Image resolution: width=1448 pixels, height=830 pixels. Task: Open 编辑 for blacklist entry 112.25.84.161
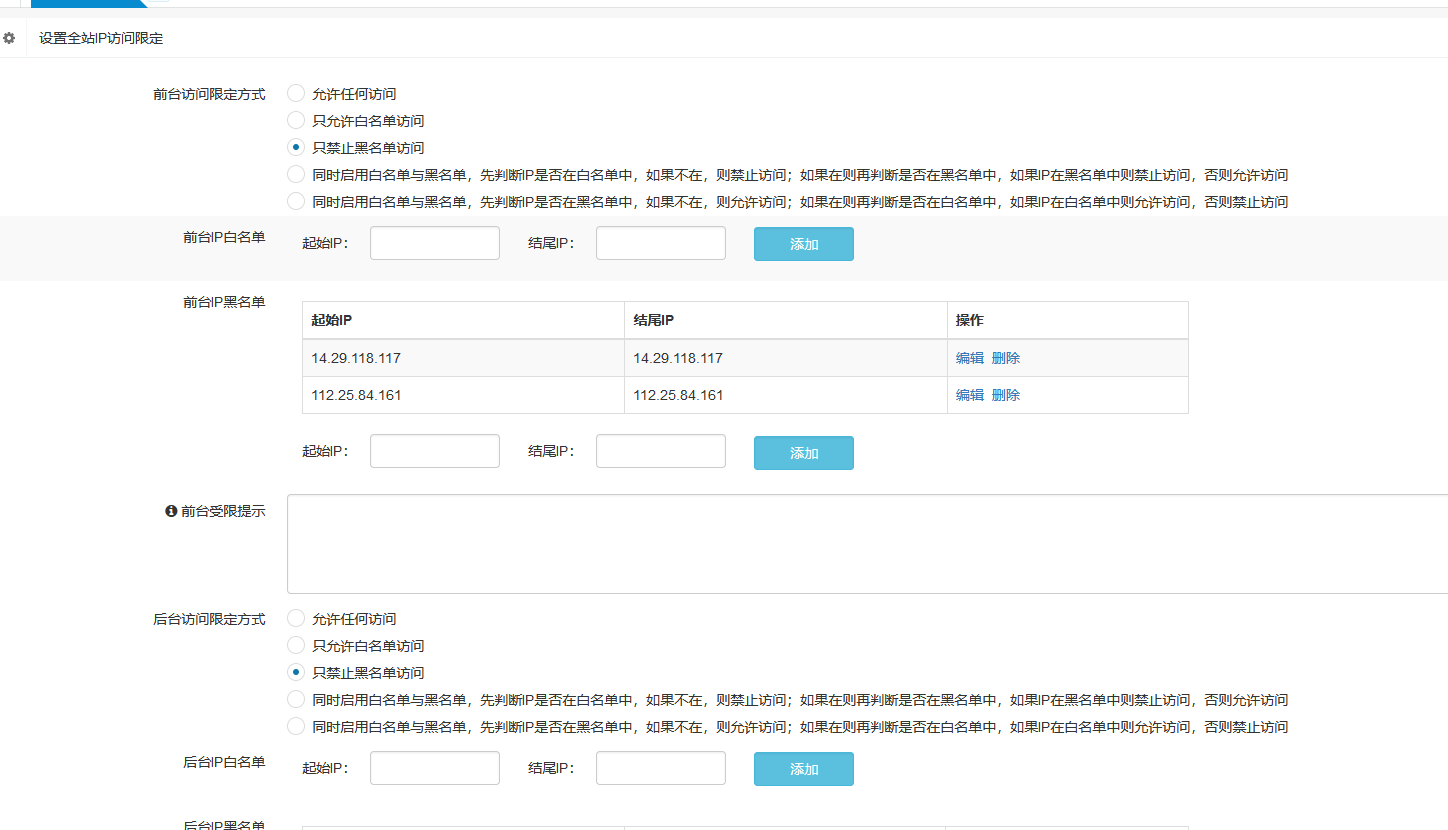tap(969, 395)
